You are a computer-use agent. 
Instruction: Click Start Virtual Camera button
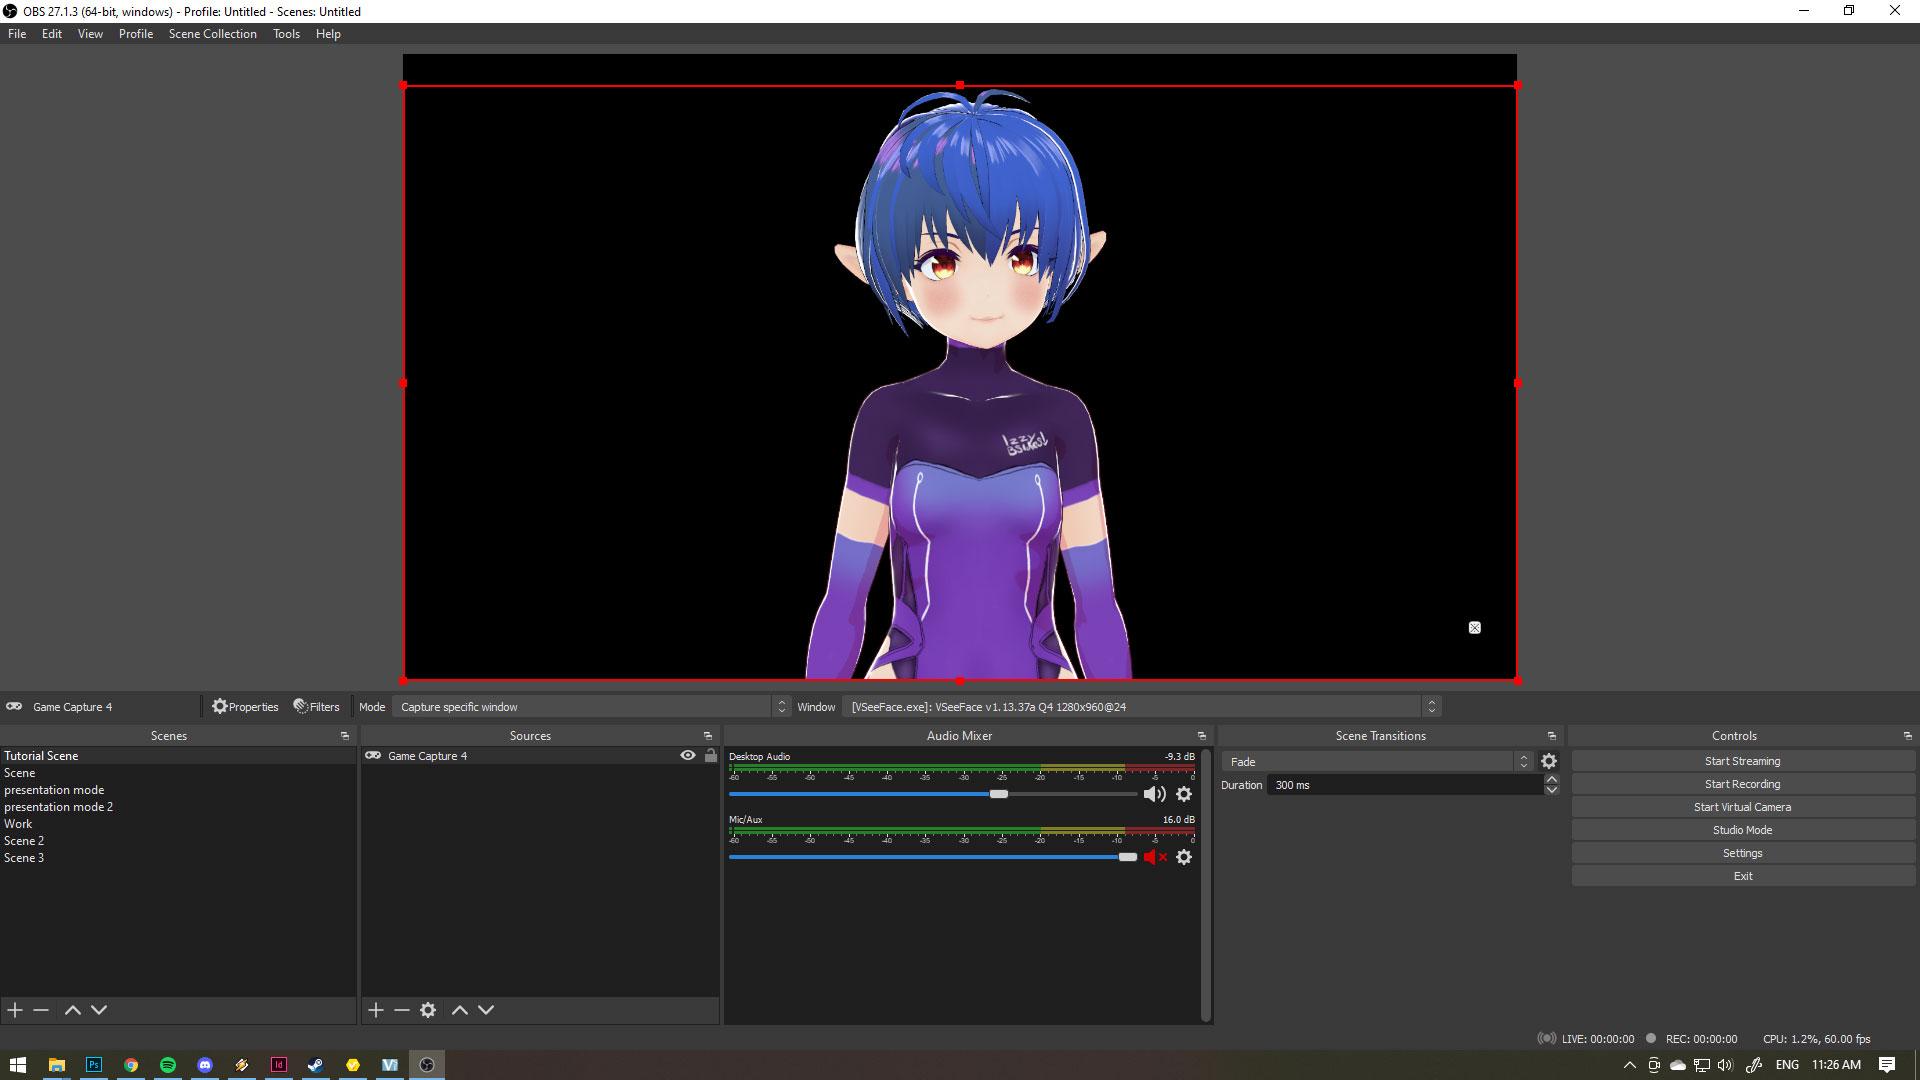(1743, 807)
